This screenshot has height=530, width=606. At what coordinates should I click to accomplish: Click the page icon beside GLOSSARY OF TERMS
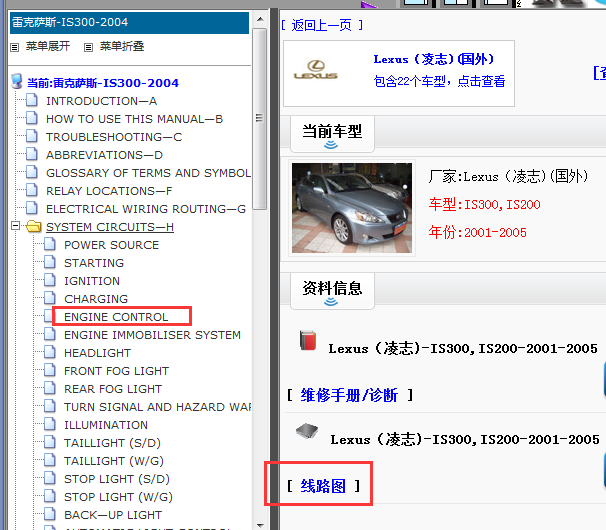[32, 172]
